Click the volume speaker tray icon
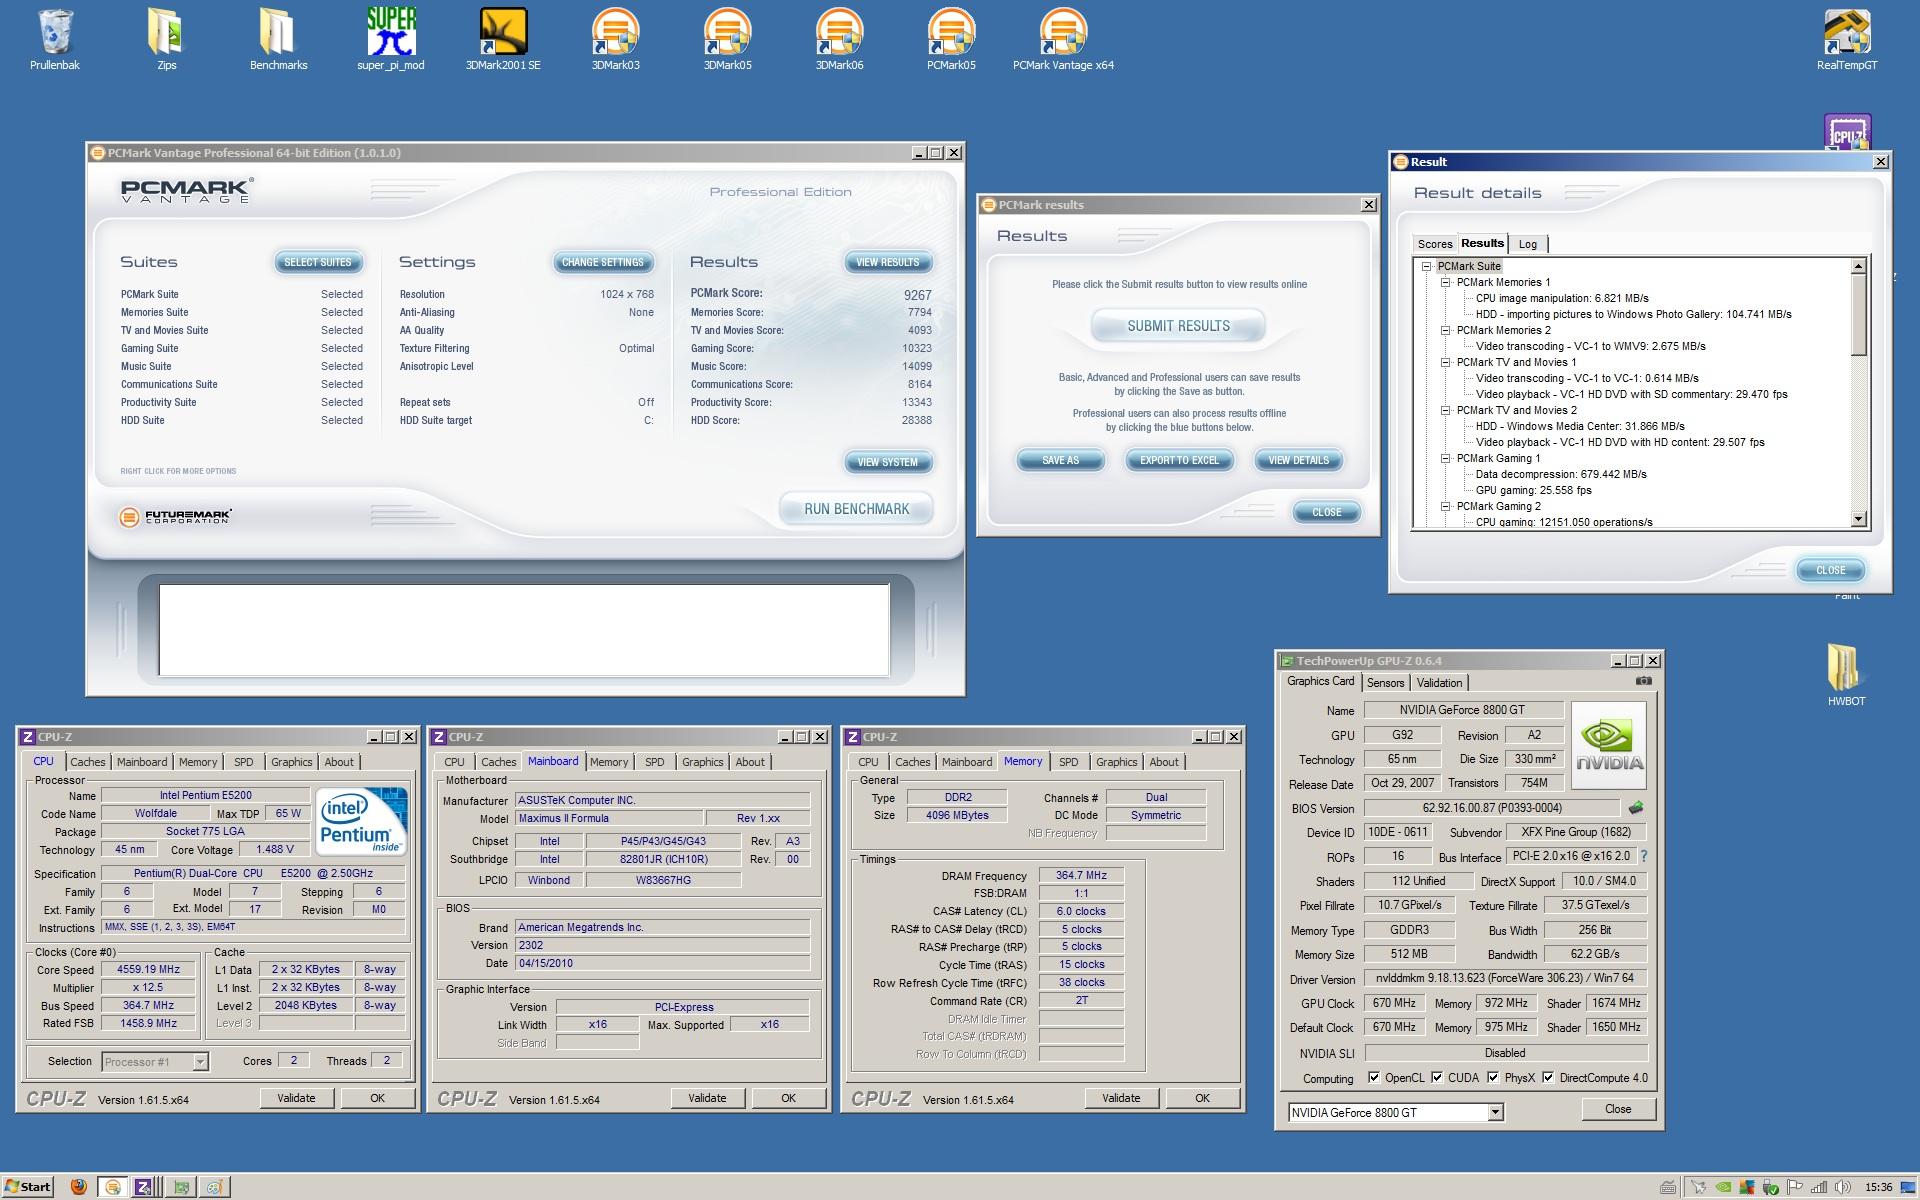The image size is (1920, 1200). pyautogui.click(x=1843, y=1187)
